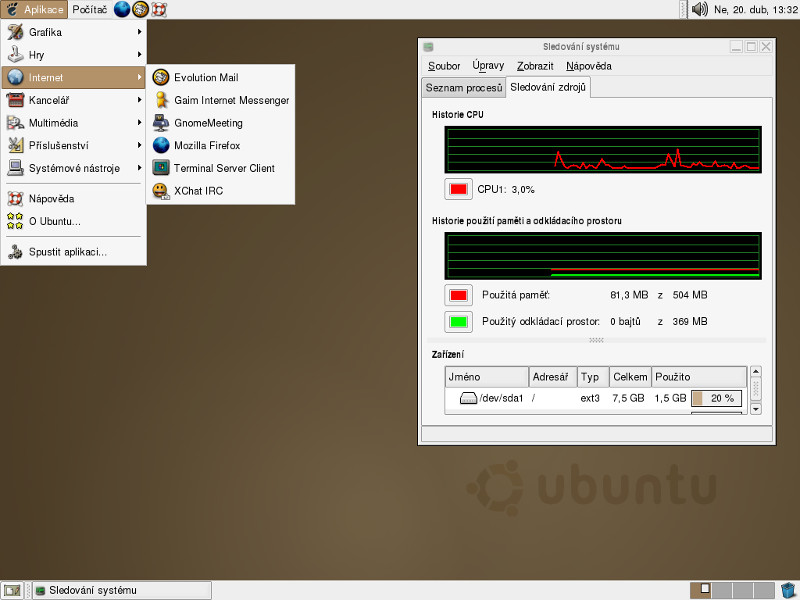Change the odkládací prostor green swatch
The width and height of the screenshot is (800, 600).
458,321
